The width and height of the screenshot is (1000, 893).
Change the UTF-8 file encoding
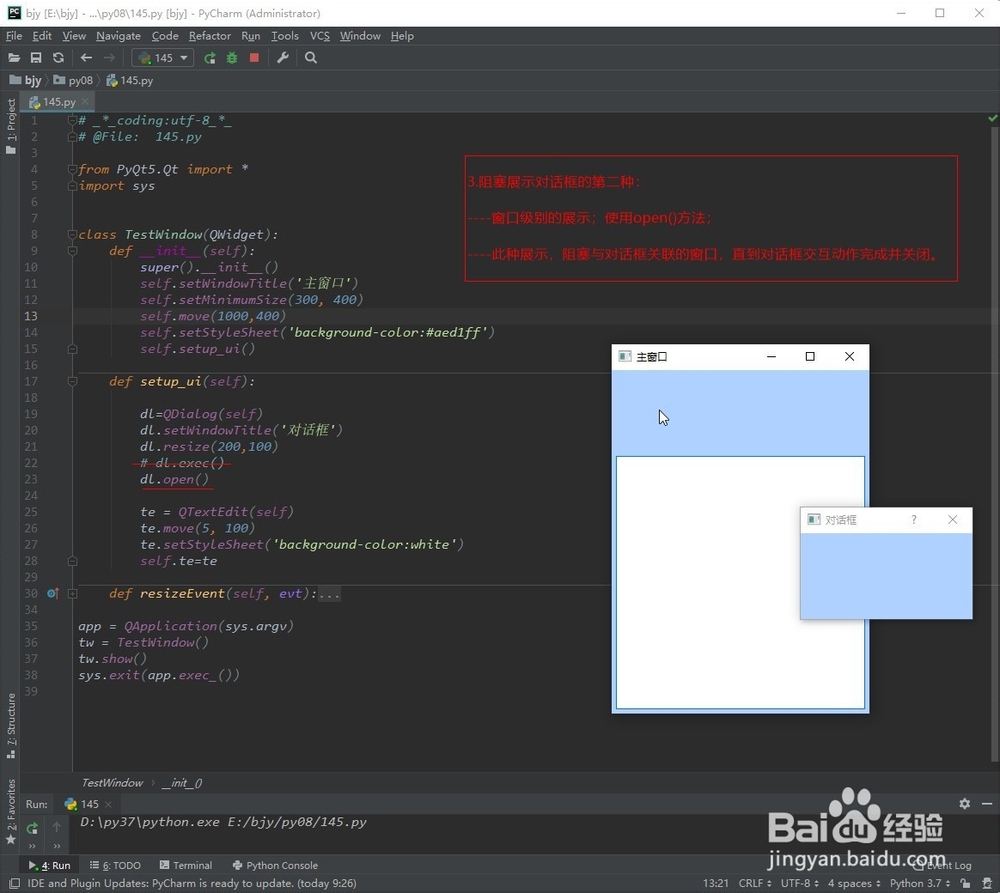(800, 883)
